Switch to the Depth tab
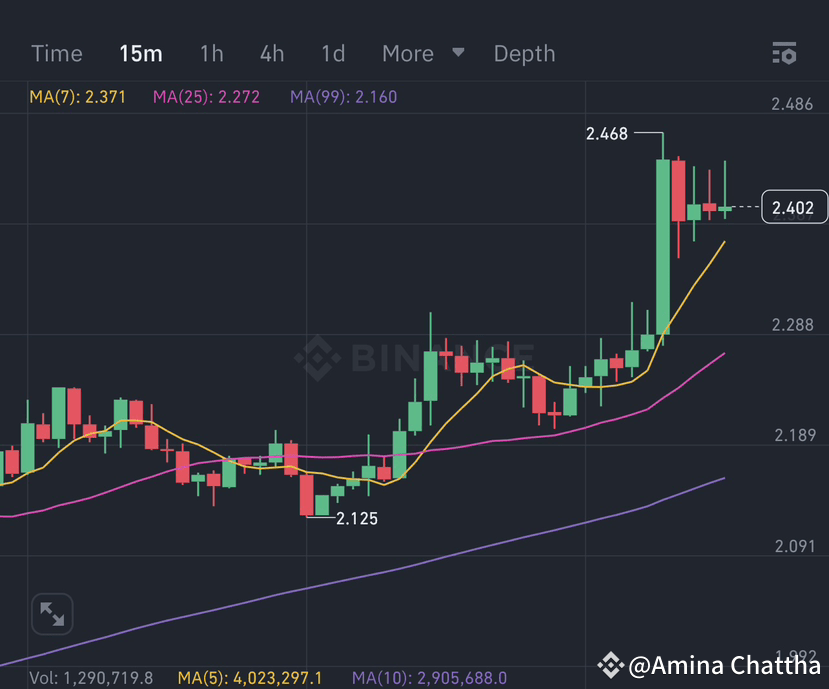Screen dimensions: 829x689 pos(524,54)
